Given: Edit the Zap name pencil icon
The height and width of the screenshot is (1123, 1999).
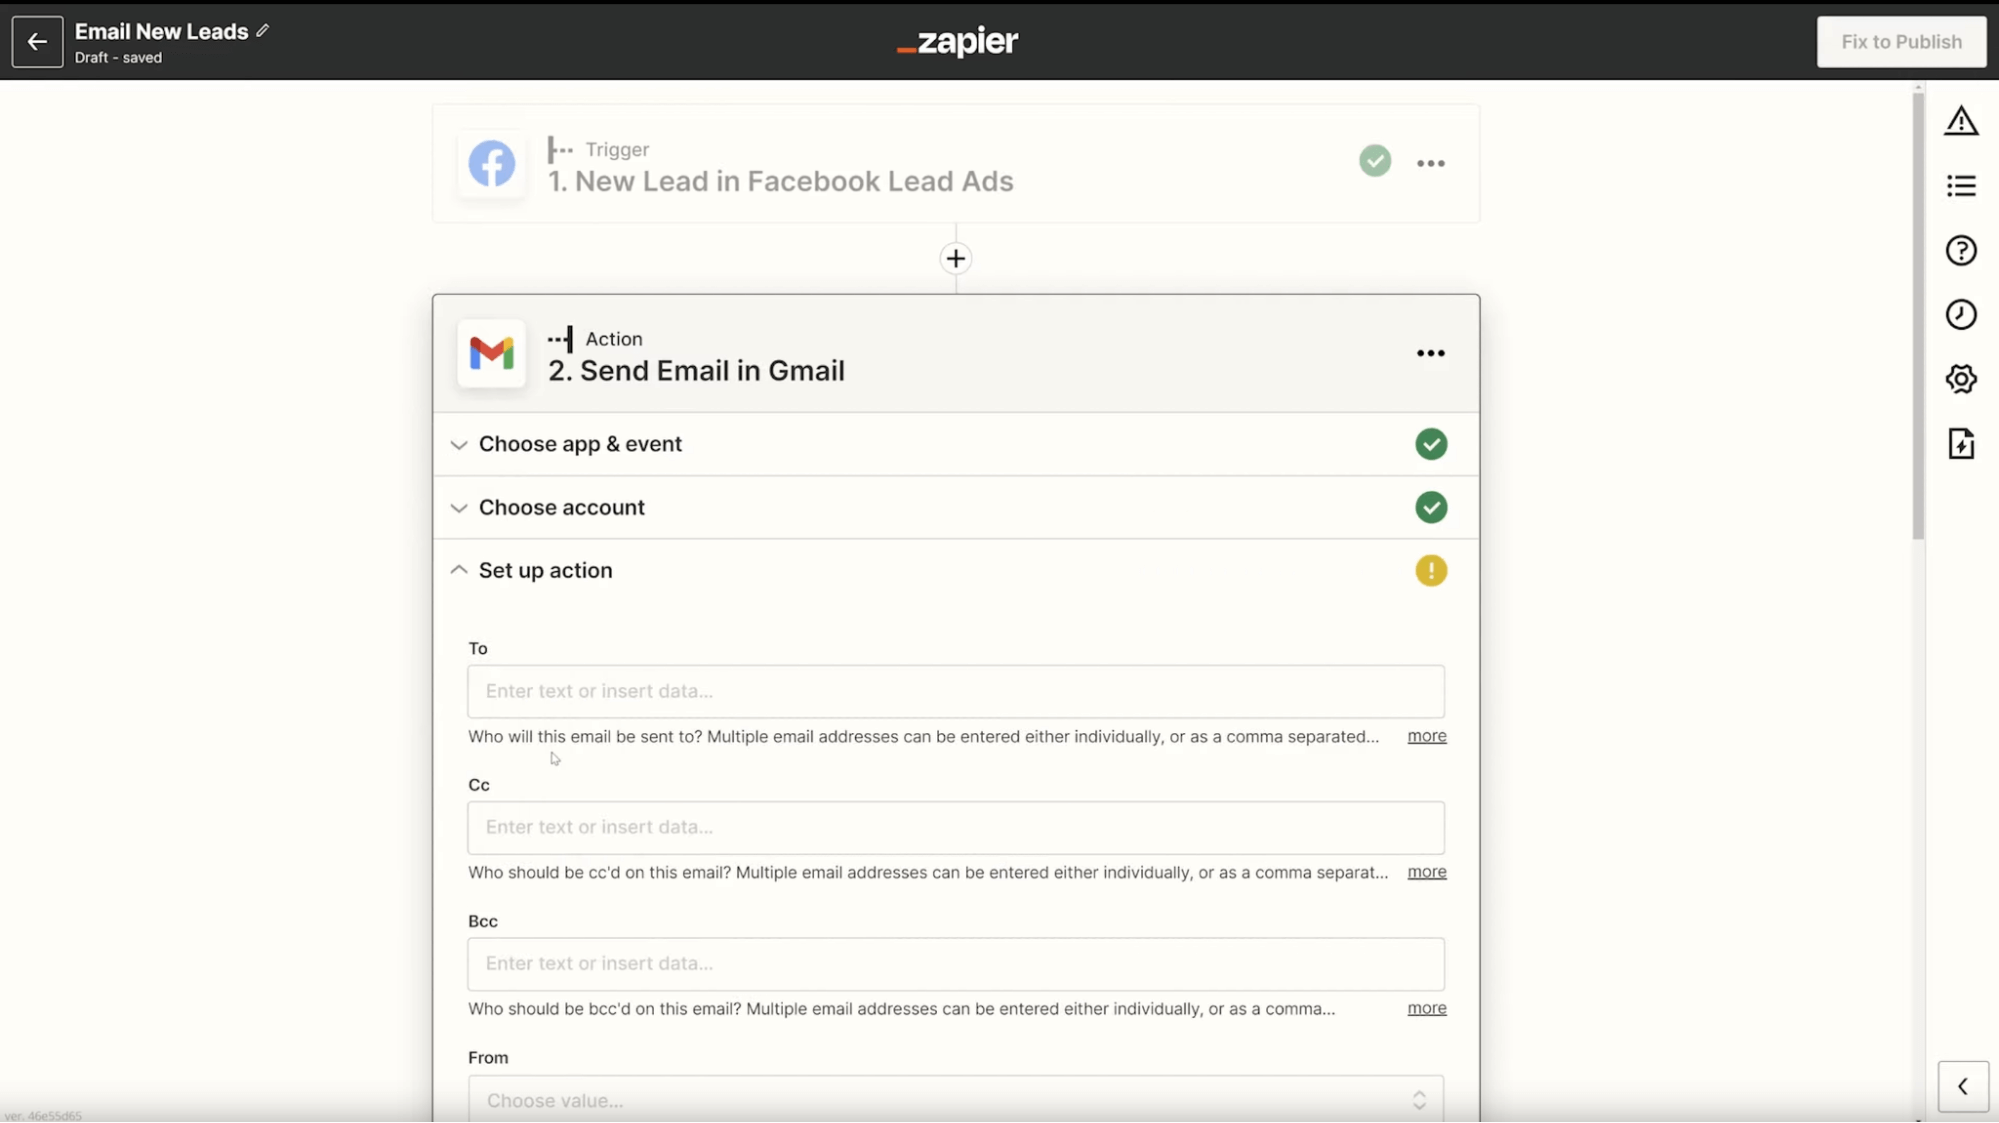Looking at the screenshot, I should pos(262,31).
